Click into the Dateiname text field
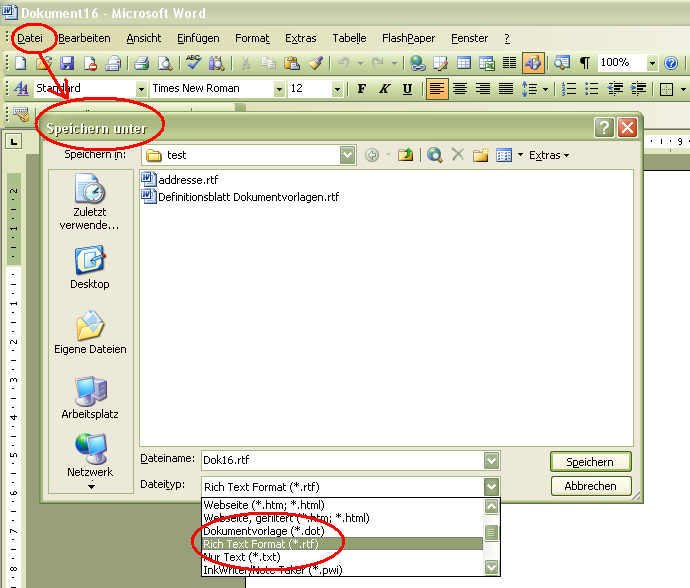This screenshot has height=588, width=690. pyautogui.click(x=340, y=460)
